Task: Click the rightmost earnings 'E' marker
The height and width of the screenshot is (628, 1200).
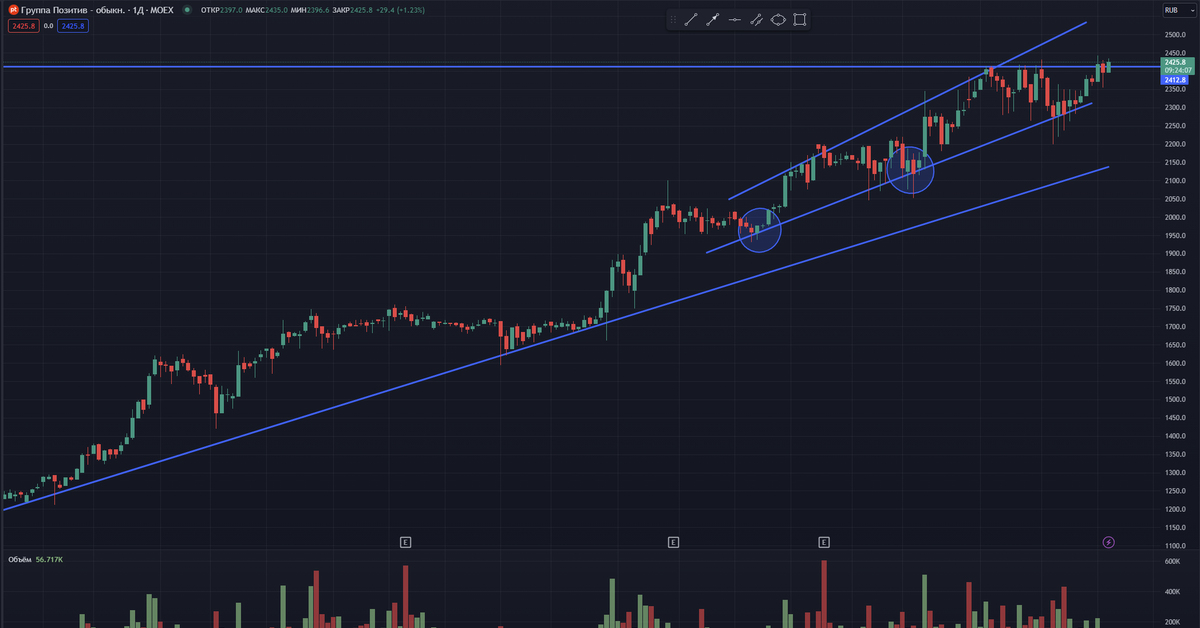Action: click(x=824, y=542)
